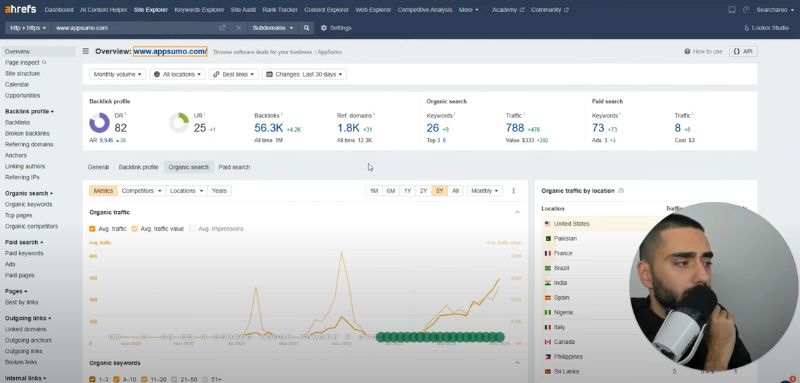Viewport: 800px width, 383px height.
Task: Click the magnifier search button
Action: pyautogui.click(x=306, y=28)
